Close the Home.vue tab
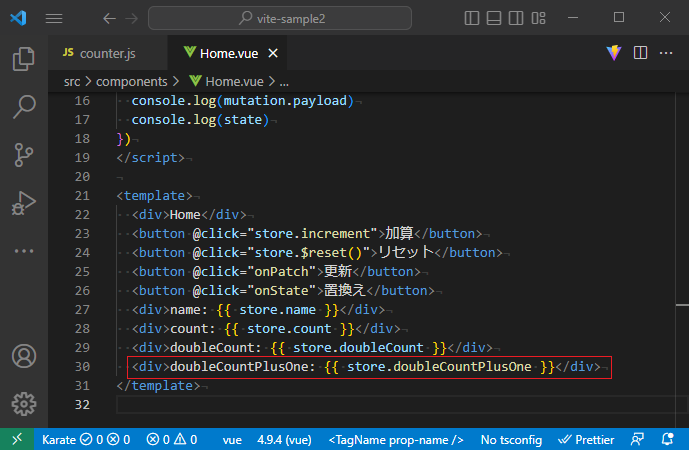 point(273,53)
